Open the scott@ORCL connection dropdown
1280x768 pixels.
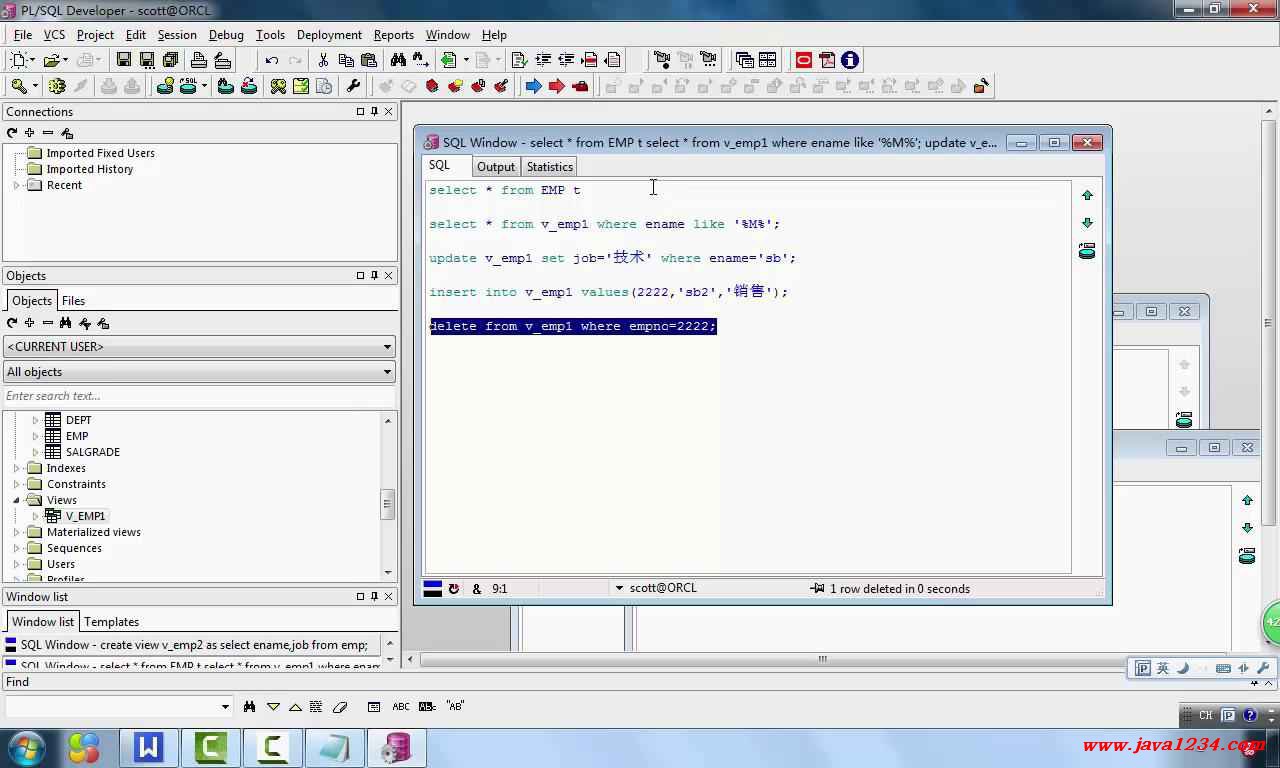619,588
